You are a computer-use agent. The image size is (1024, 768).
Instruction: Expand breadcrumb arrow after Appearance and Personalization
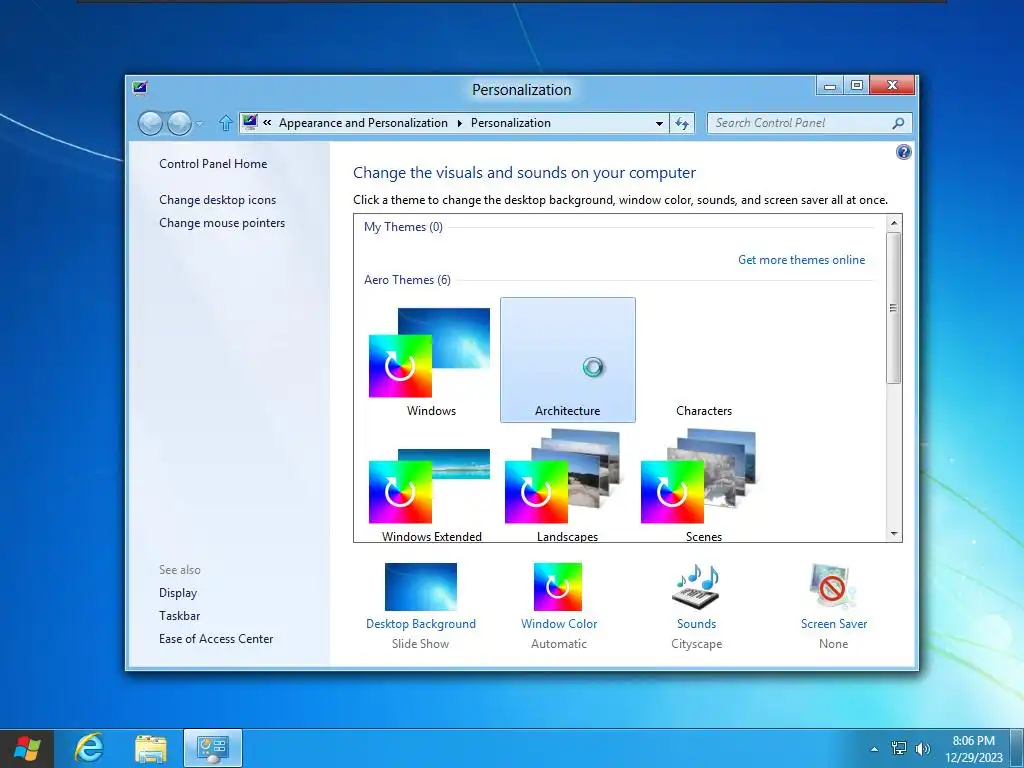point(460,123)
